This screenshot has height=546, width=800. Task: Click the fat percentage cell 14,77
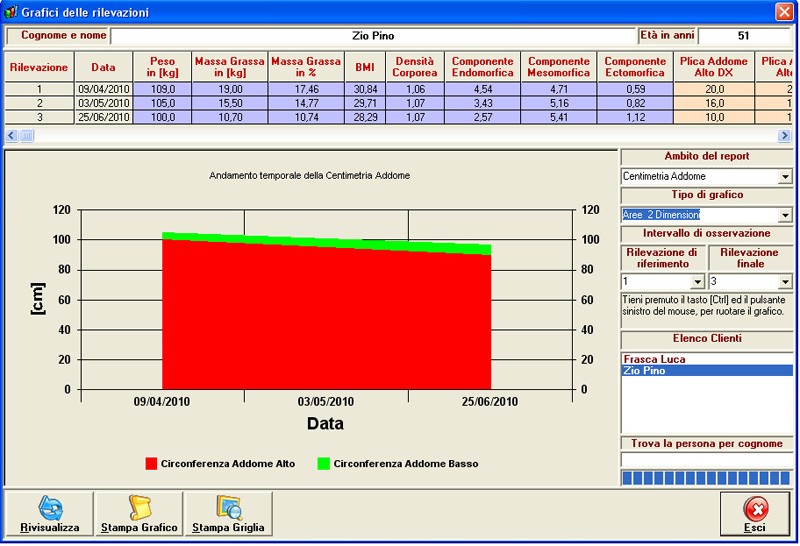pyautogui.click(x=306, y=103)
